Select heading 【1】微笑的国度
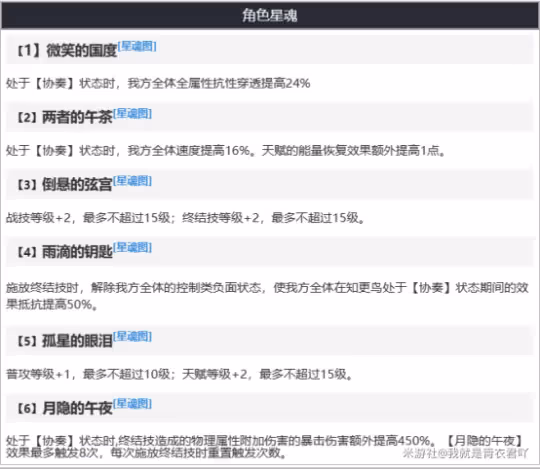Image resolution: width=540 pixels, height=470 pixels. coord(67,51)
